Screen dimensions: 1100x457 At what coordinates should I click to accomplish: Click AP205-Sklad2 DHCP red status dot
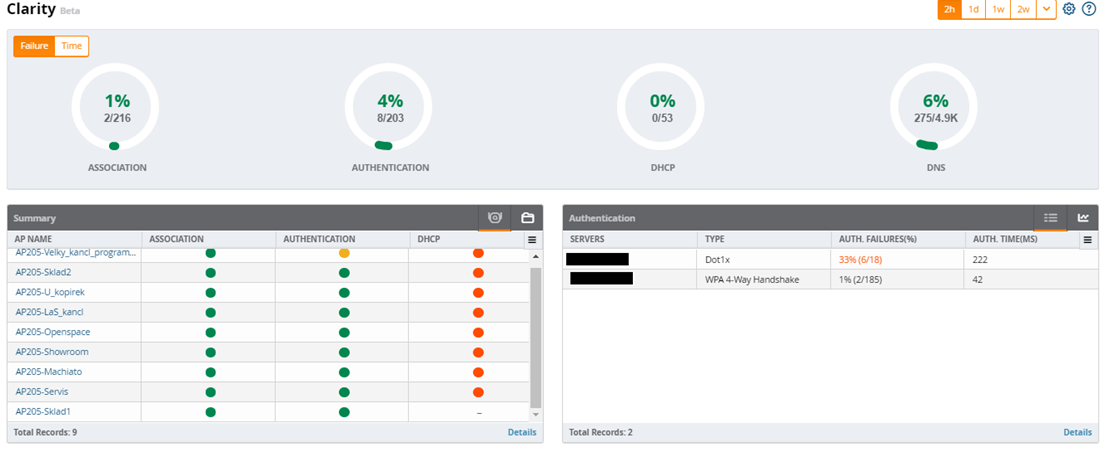(x=478, y=272)
